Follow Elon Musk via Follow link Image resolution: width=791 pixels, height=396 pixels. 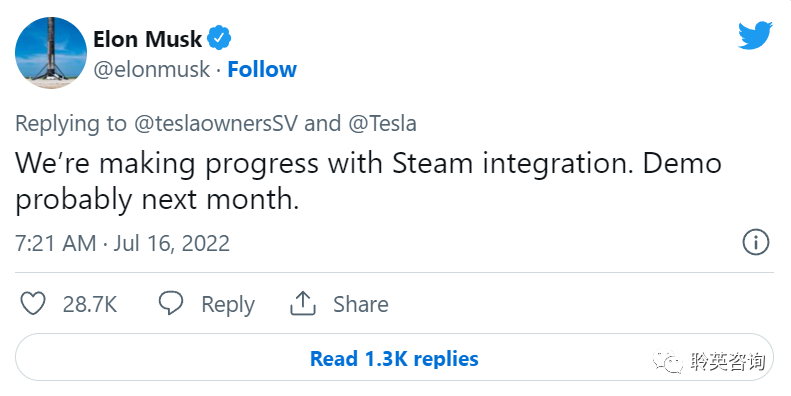262,69
